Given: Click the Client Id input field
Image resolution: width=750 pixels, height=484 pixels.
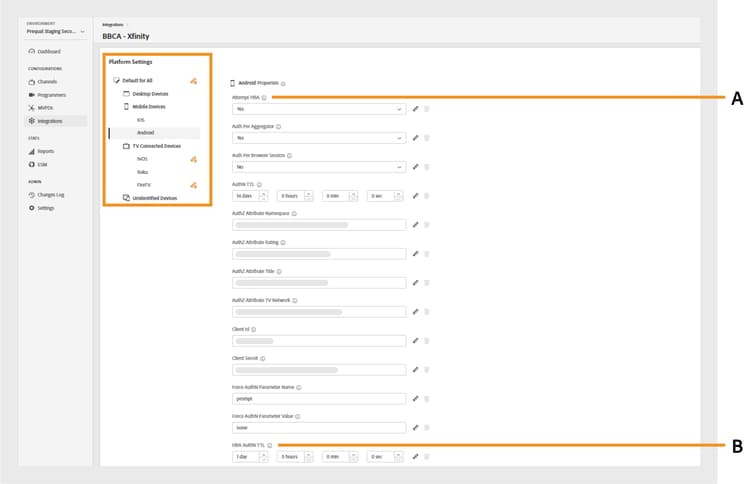Looking at the screenshot, I should coord(319,341).
